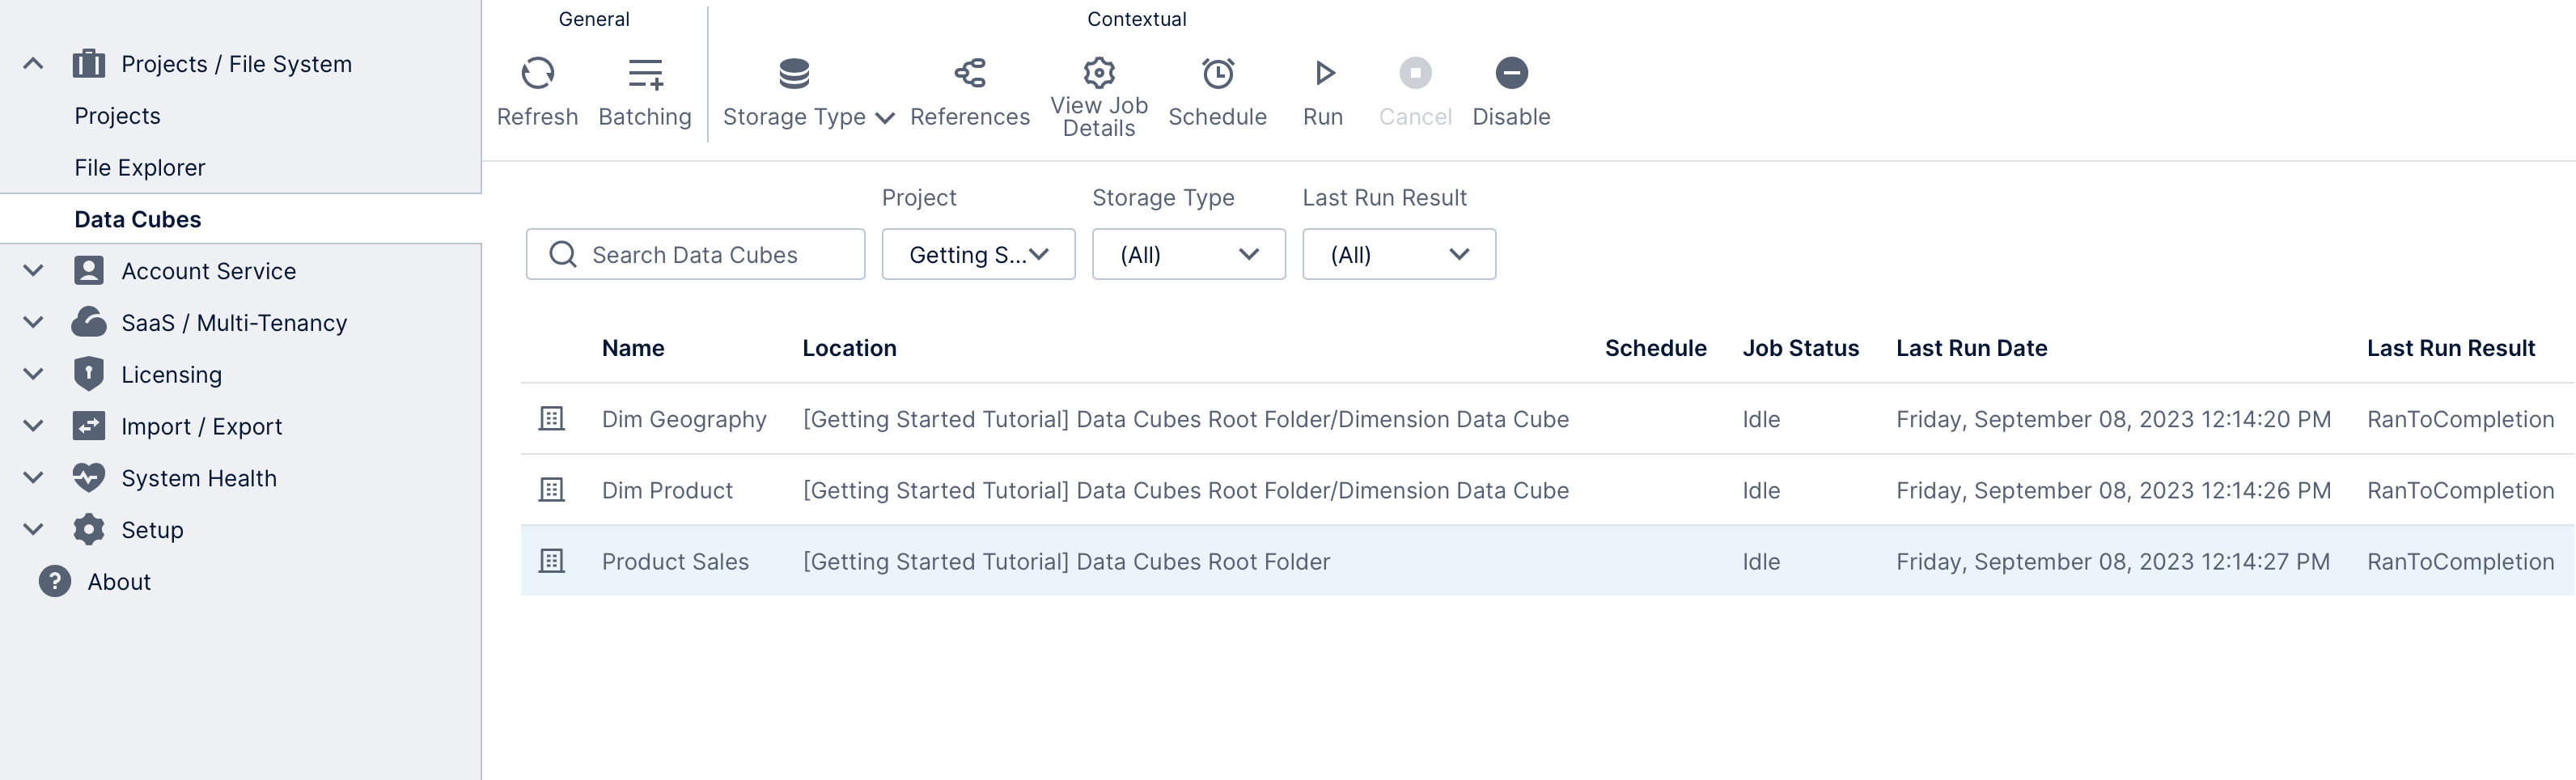Open System Health settings
This screenshot has width=2576, height=780.
coord(198,478)
